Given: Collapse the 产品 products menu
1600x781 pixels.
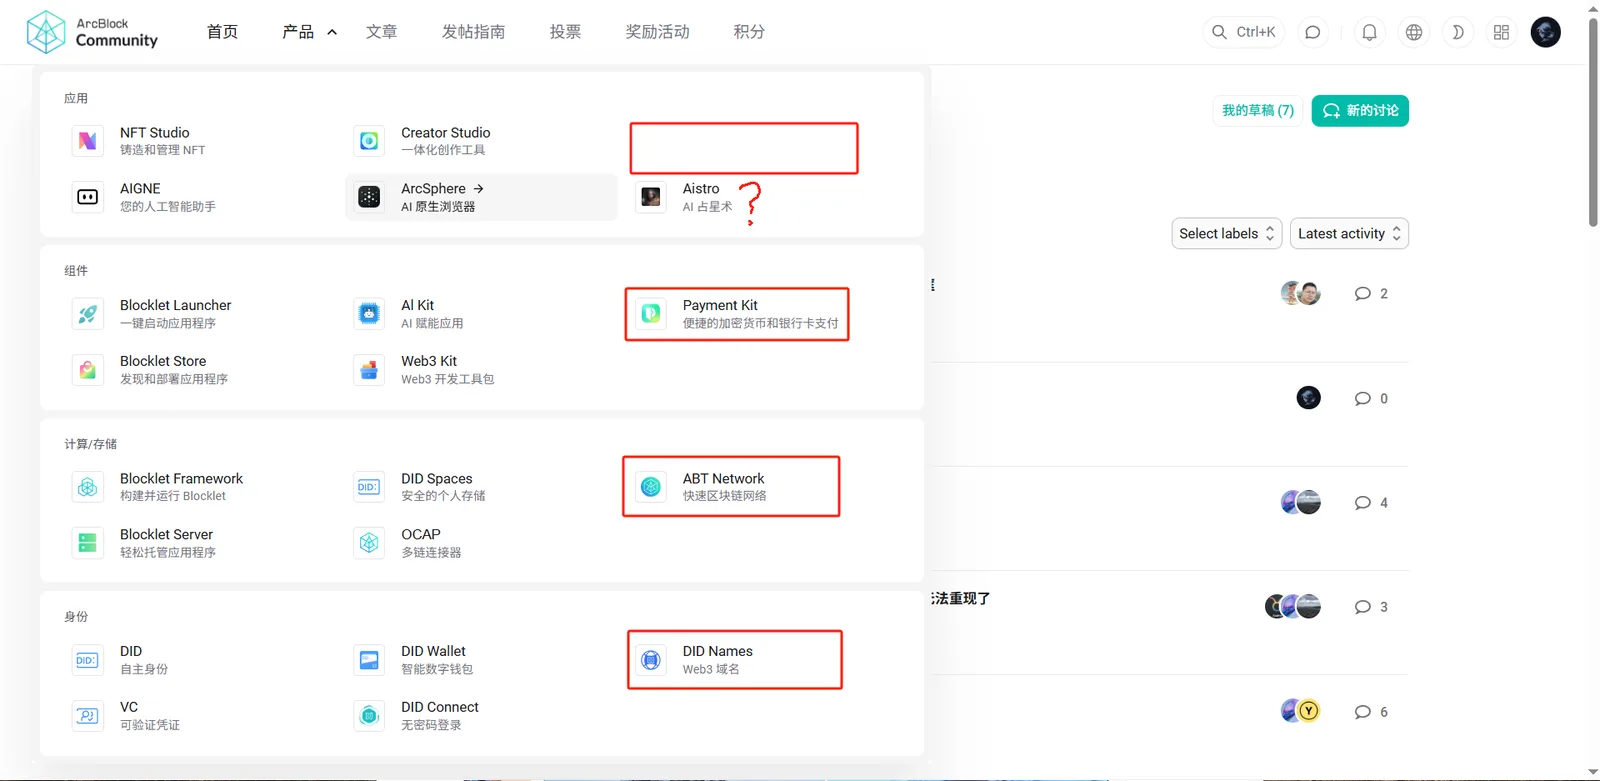Looking at the screenshot, I should pos(310,32).
